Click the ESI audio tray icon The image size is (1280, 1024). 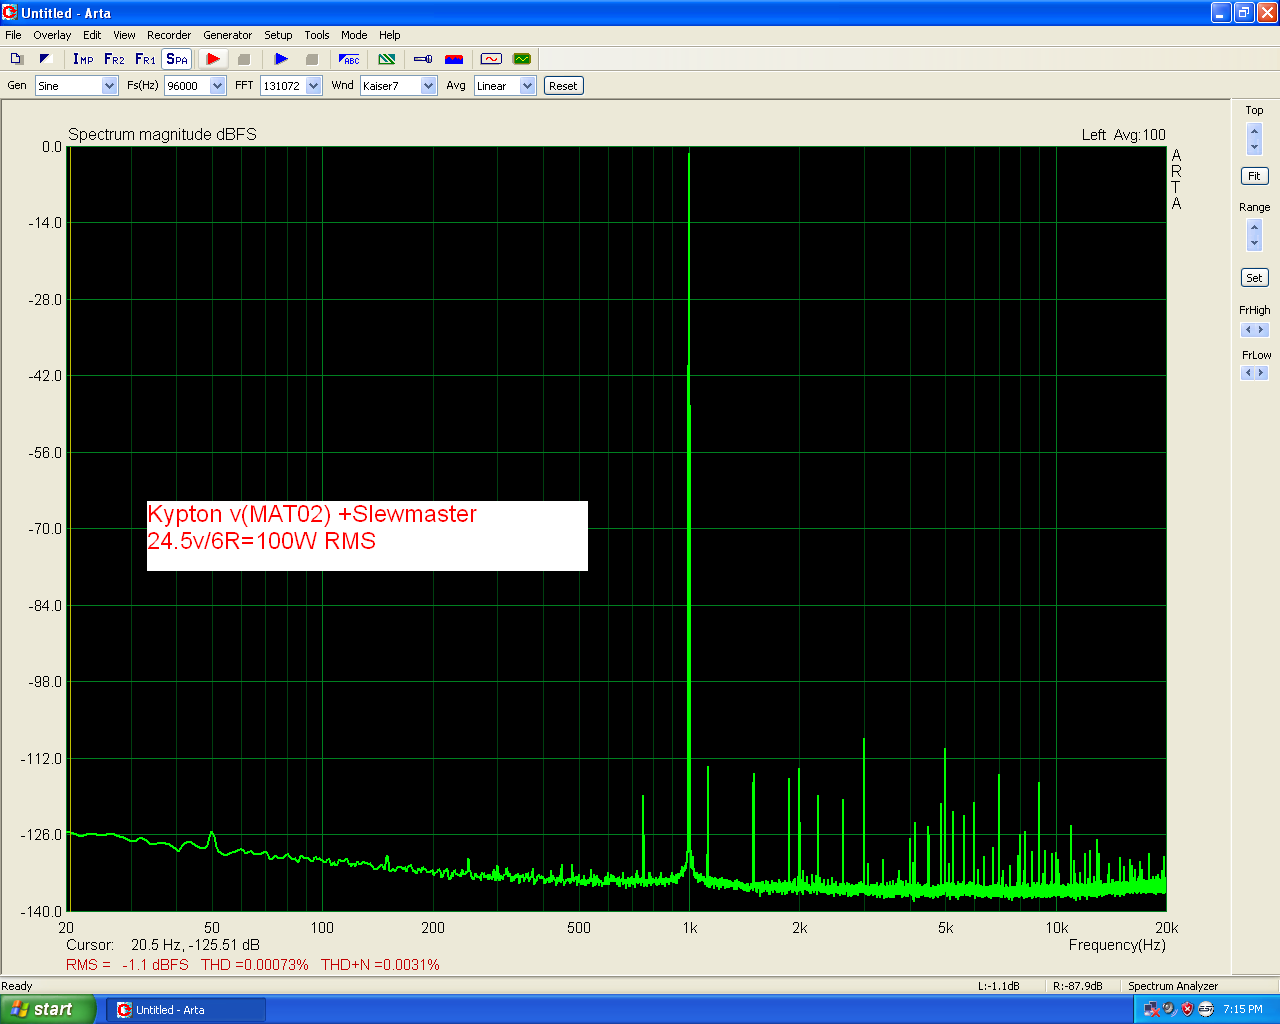(x=1205, y=1010)
